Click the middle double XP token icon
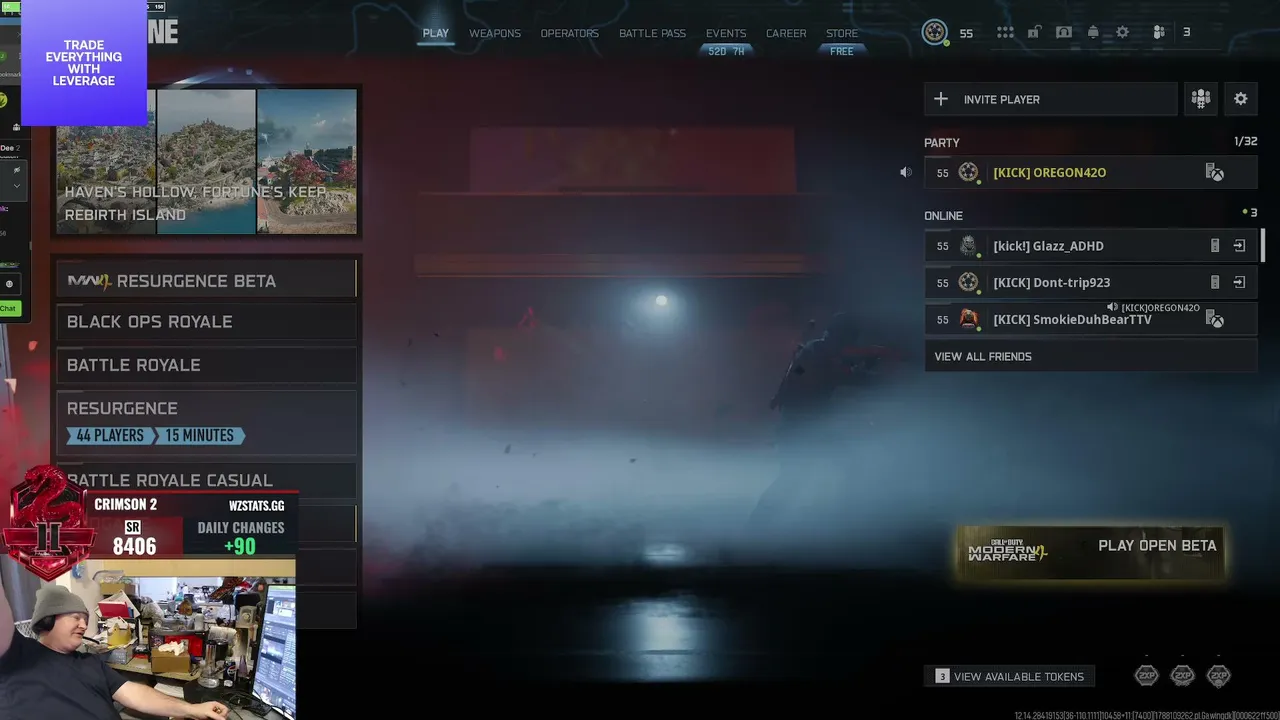This screenshot has height=720, width=1280. 1183,676
